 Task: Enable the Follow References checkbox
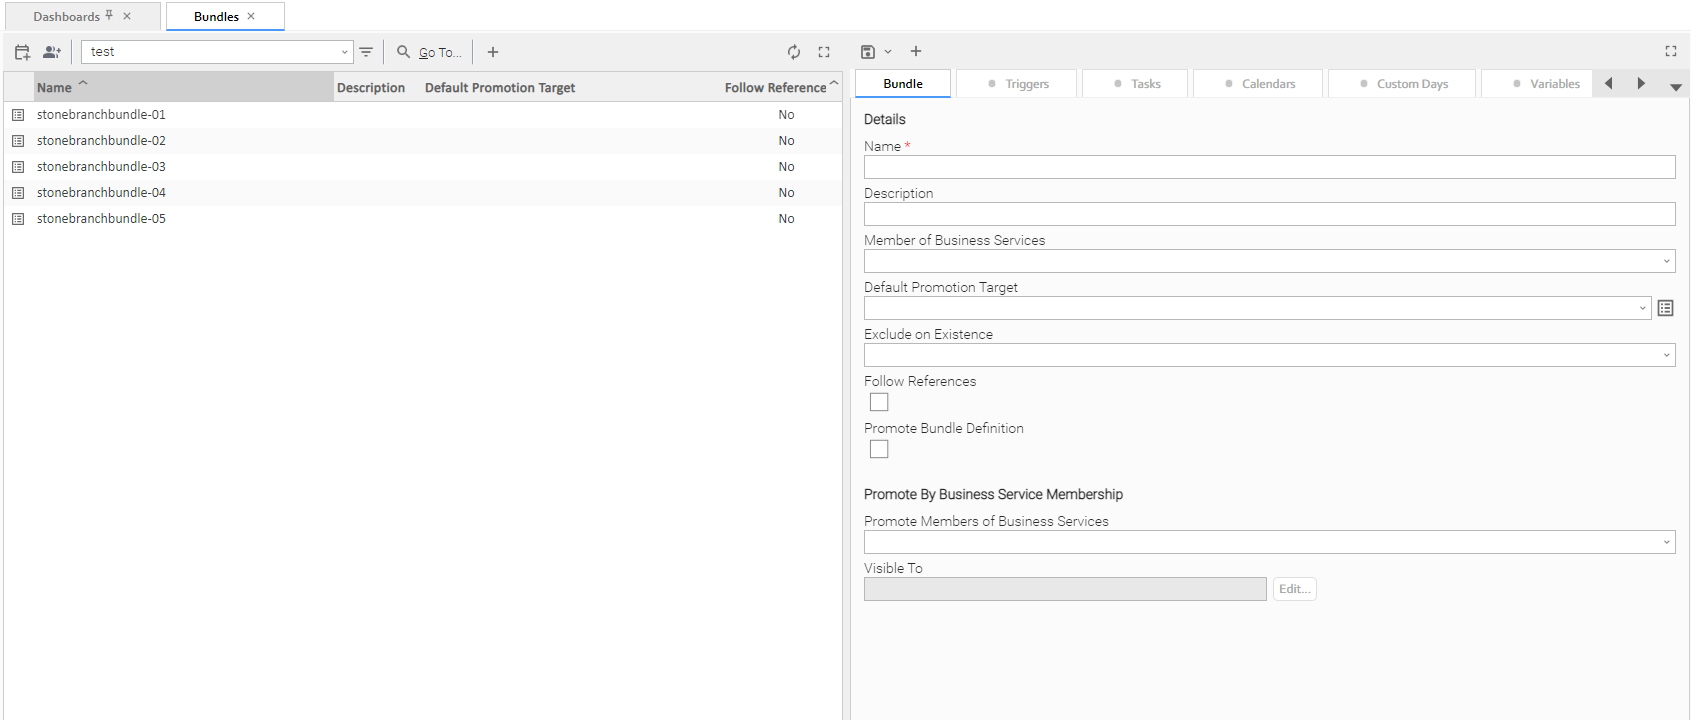tap(879, 402)
